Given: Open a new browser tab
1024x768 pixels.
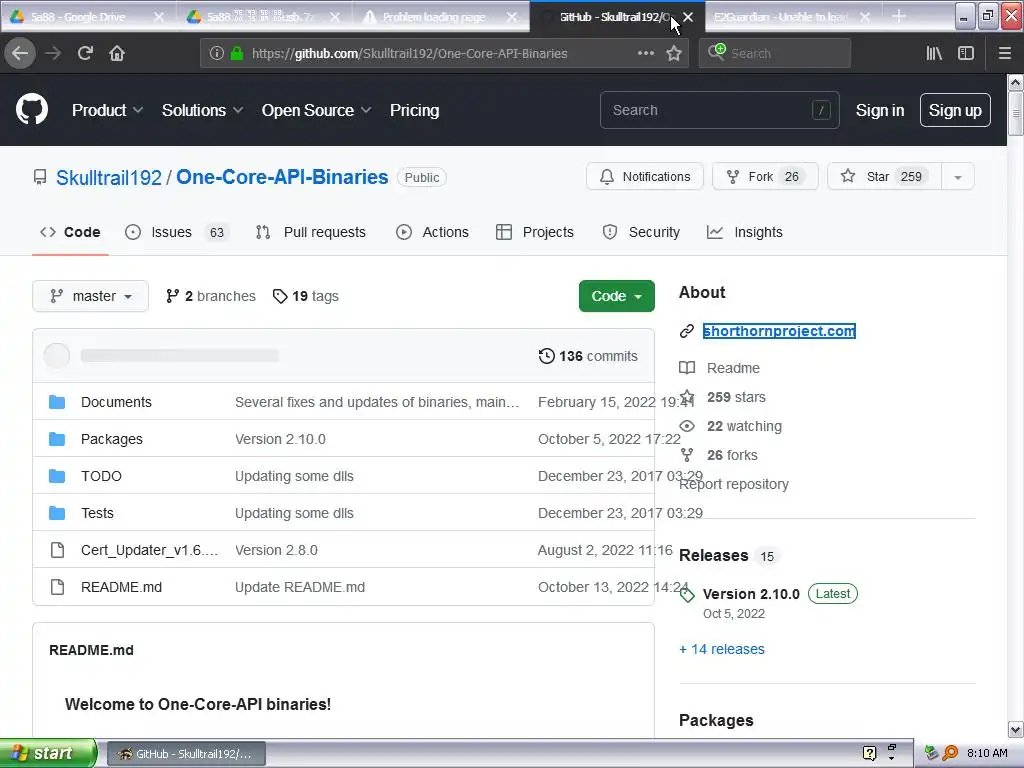Looking at the screenshot, I should 899,16.
